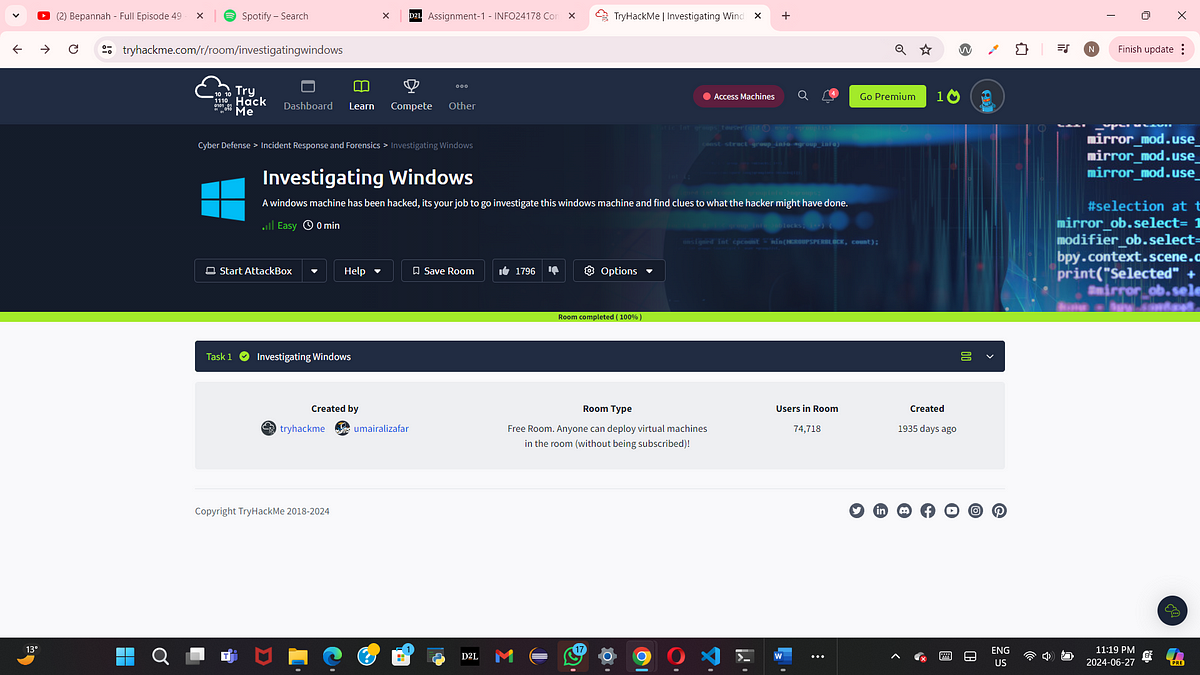Click the Room completed progress bar
The height and width of the screenshot is (675, 1200).
tap(600, 317)
